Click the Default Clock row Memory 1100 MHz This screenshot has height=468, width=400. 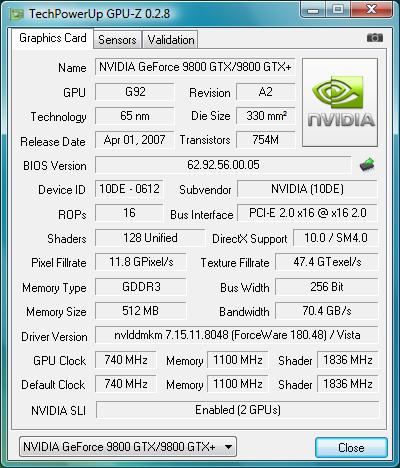click(x=237, y=384)
